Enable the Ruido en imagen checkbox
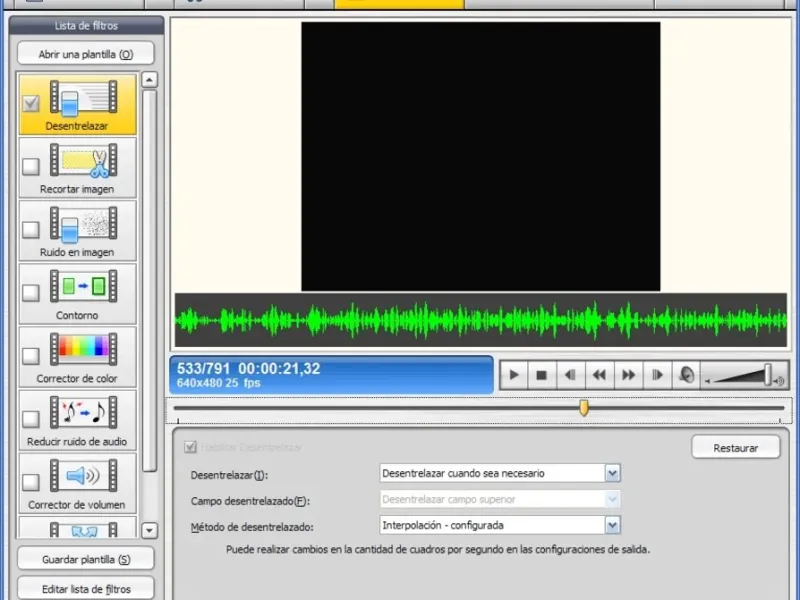Screen dimensions: 800x600 tap(31, 230)
